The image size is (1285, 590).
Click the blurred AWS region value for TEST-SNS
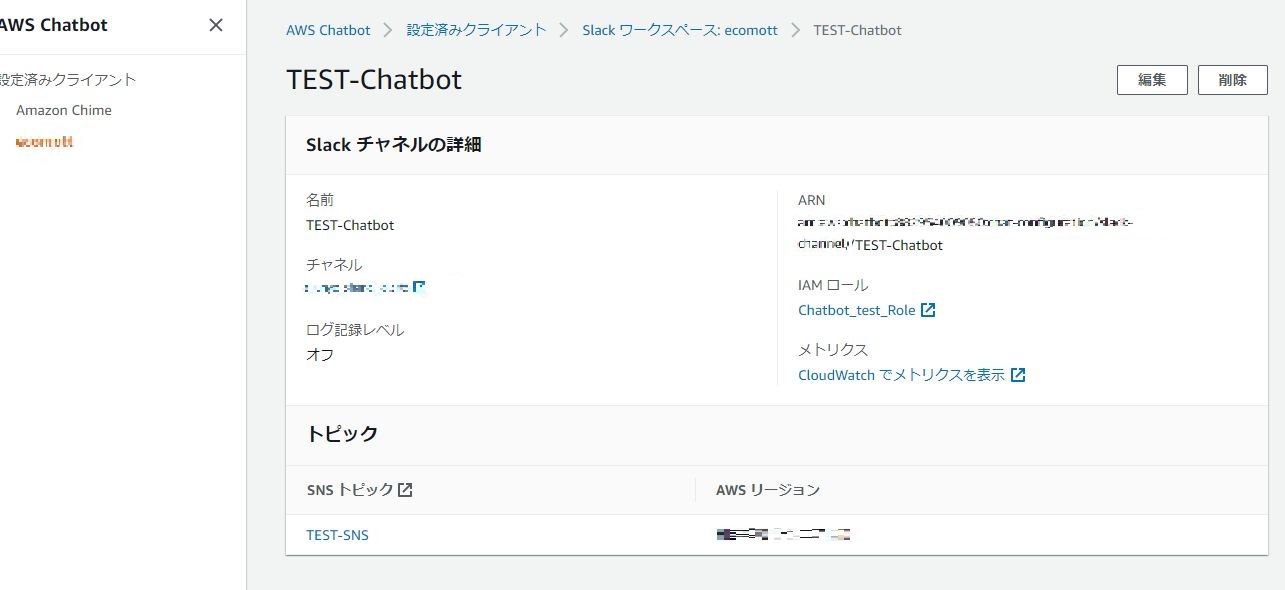[x=784, y=535]
